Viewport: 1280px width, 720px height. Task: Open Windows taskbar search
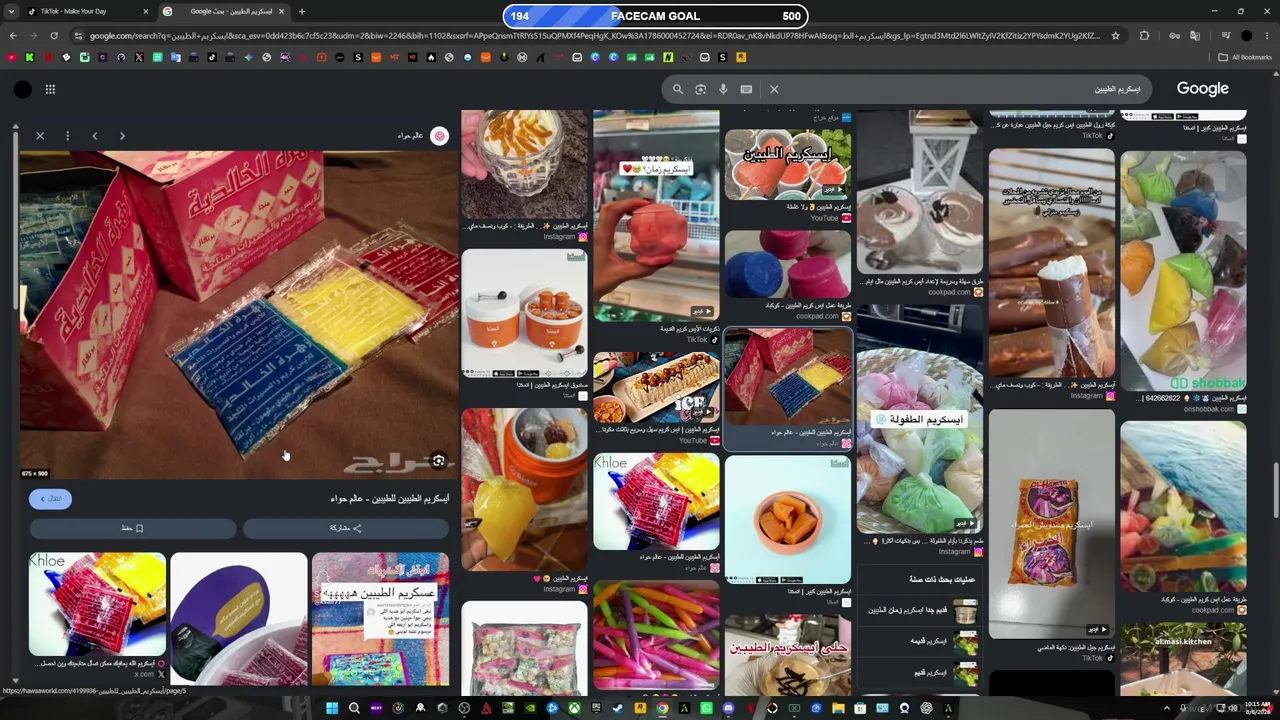click(354, 708)
